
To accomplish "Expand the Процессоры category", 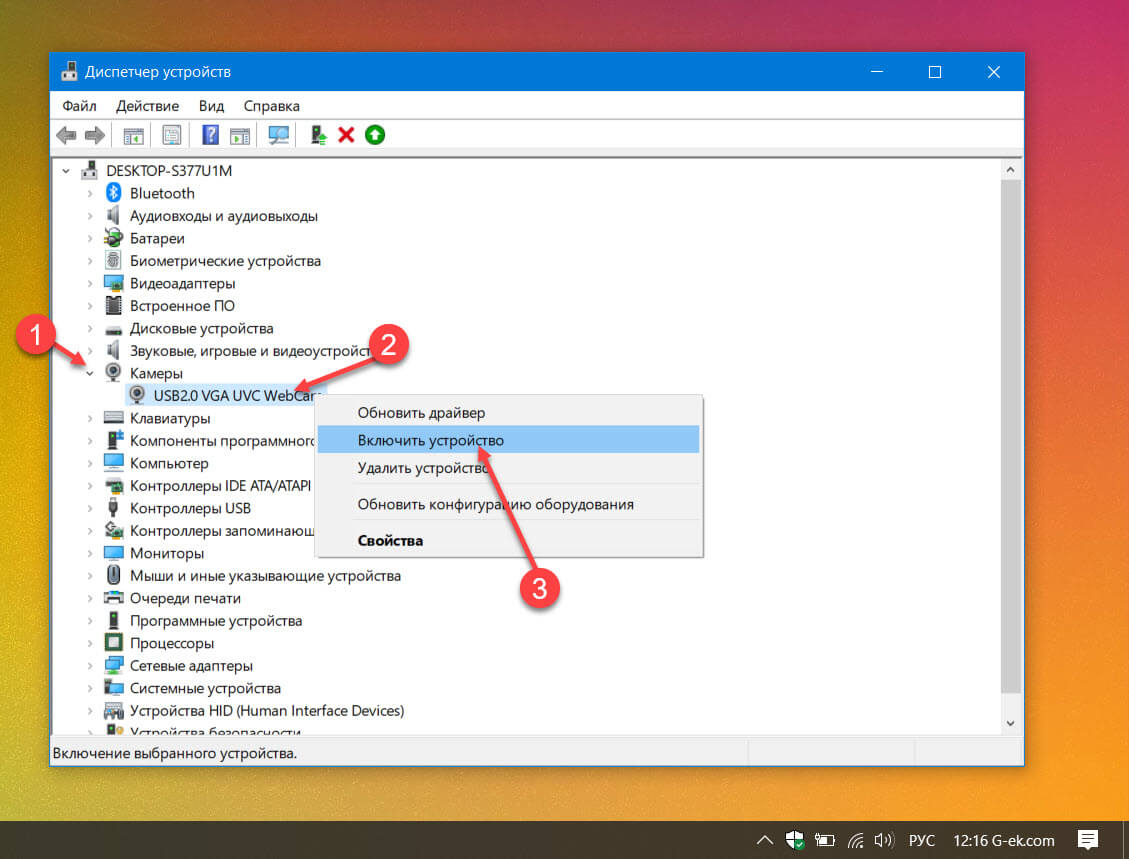I will tap(89, 643).
